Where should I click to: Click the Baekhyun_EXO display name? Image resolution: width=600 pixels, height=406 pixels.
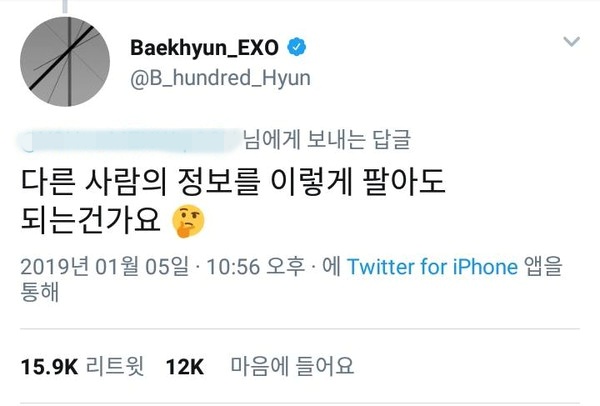(204, 48)
